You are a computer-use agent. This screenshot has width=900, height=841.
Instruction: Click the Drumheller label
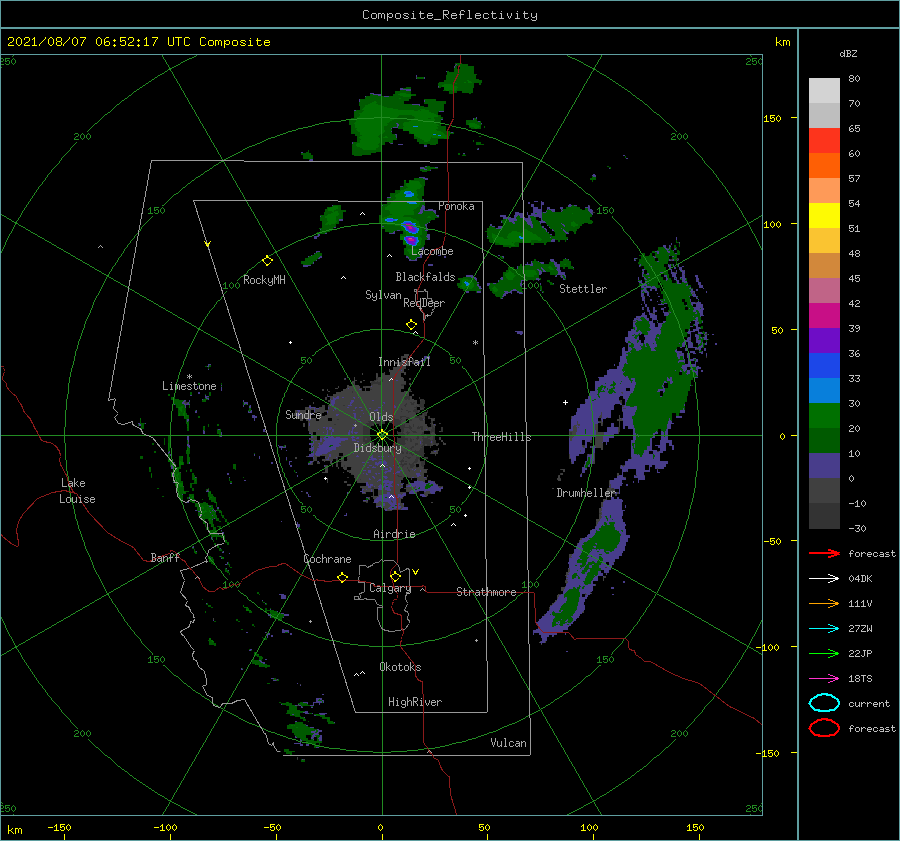(x=586, y=493)
